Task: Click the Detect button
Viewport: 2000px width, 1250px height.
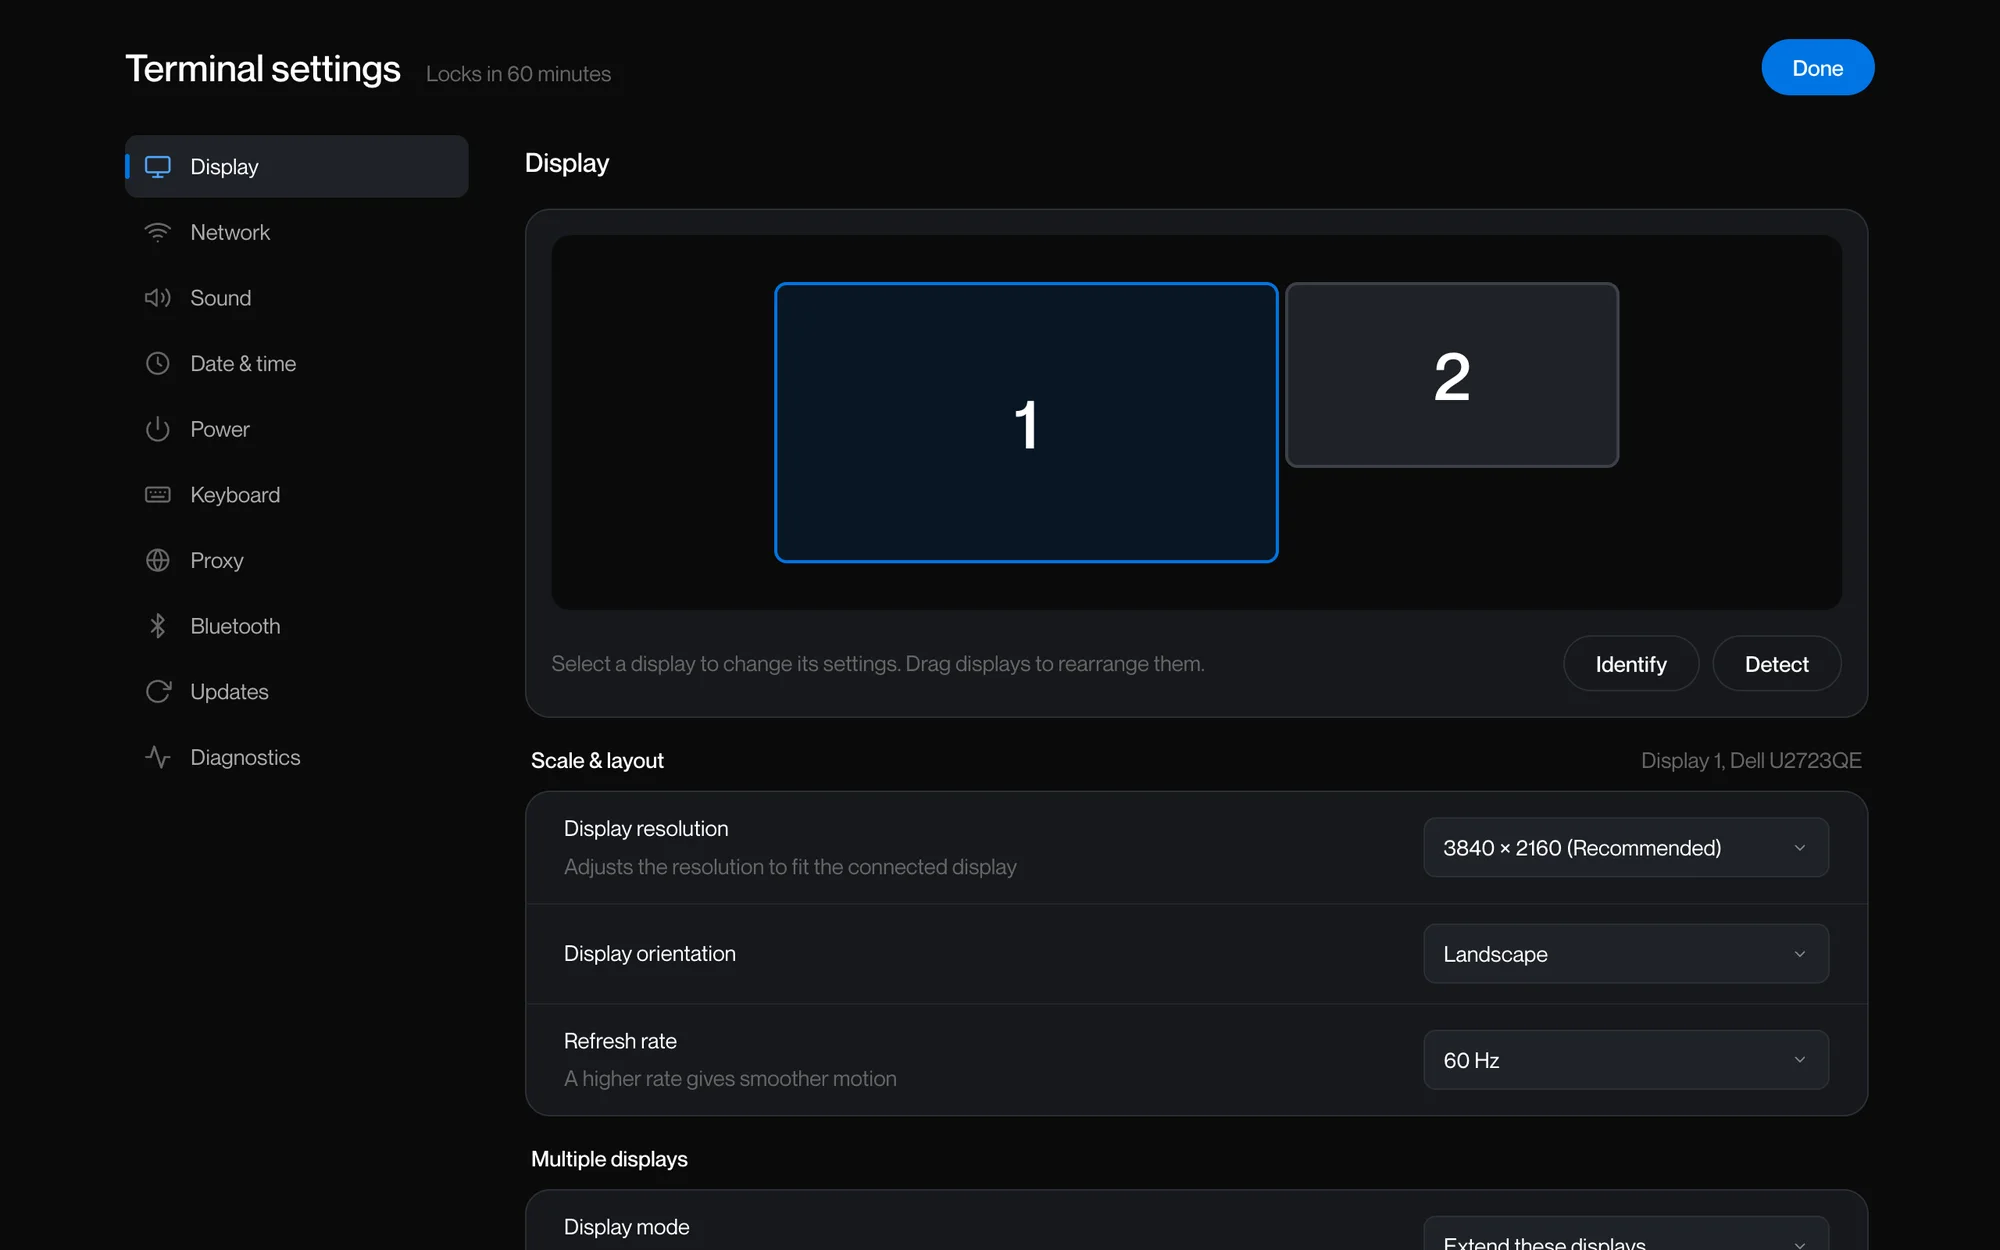Action: [x=1776, y=664]
